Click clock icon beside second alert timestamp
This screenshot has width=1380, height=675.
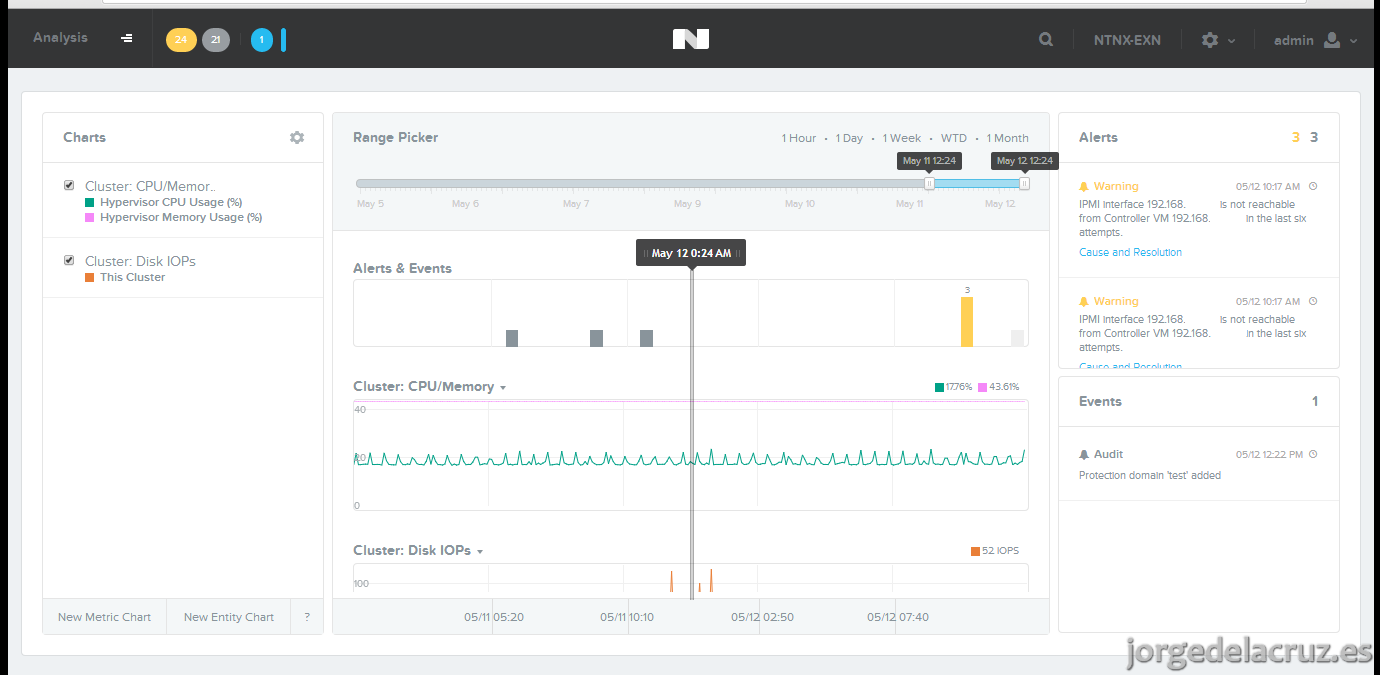(1313, 301)
